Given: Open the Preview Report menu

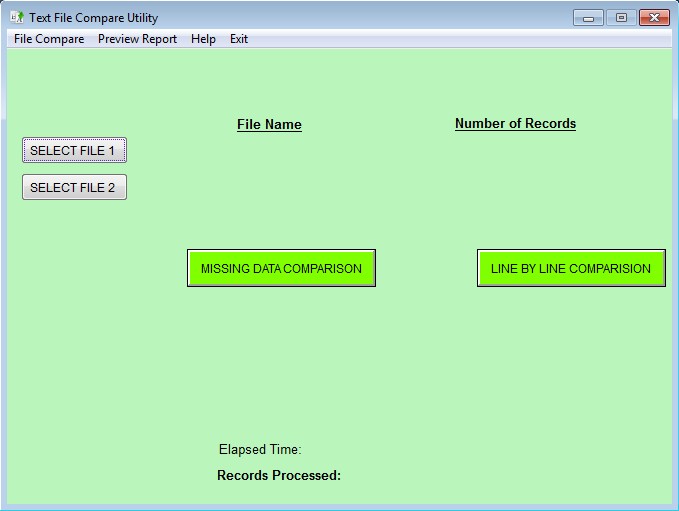Looking at the screenshot, I should [x=137, y=39].
